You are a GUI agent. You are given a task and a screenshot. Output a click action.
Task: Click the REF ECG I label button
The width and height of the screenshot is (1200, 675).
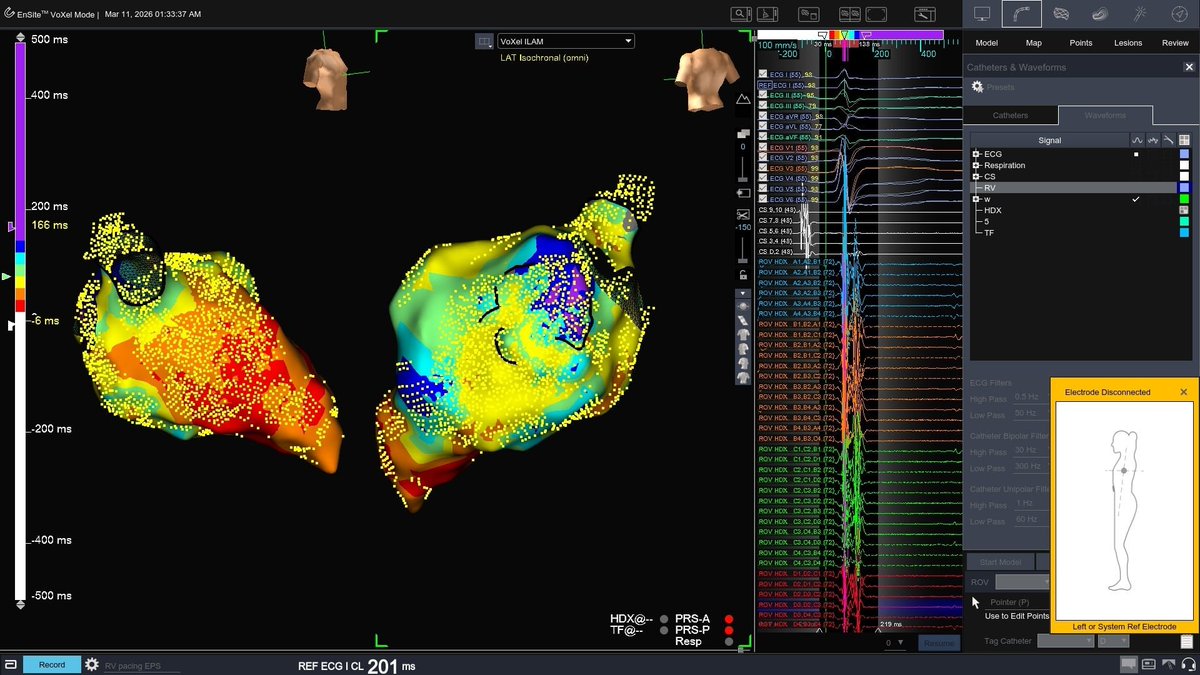pos(330,665)
